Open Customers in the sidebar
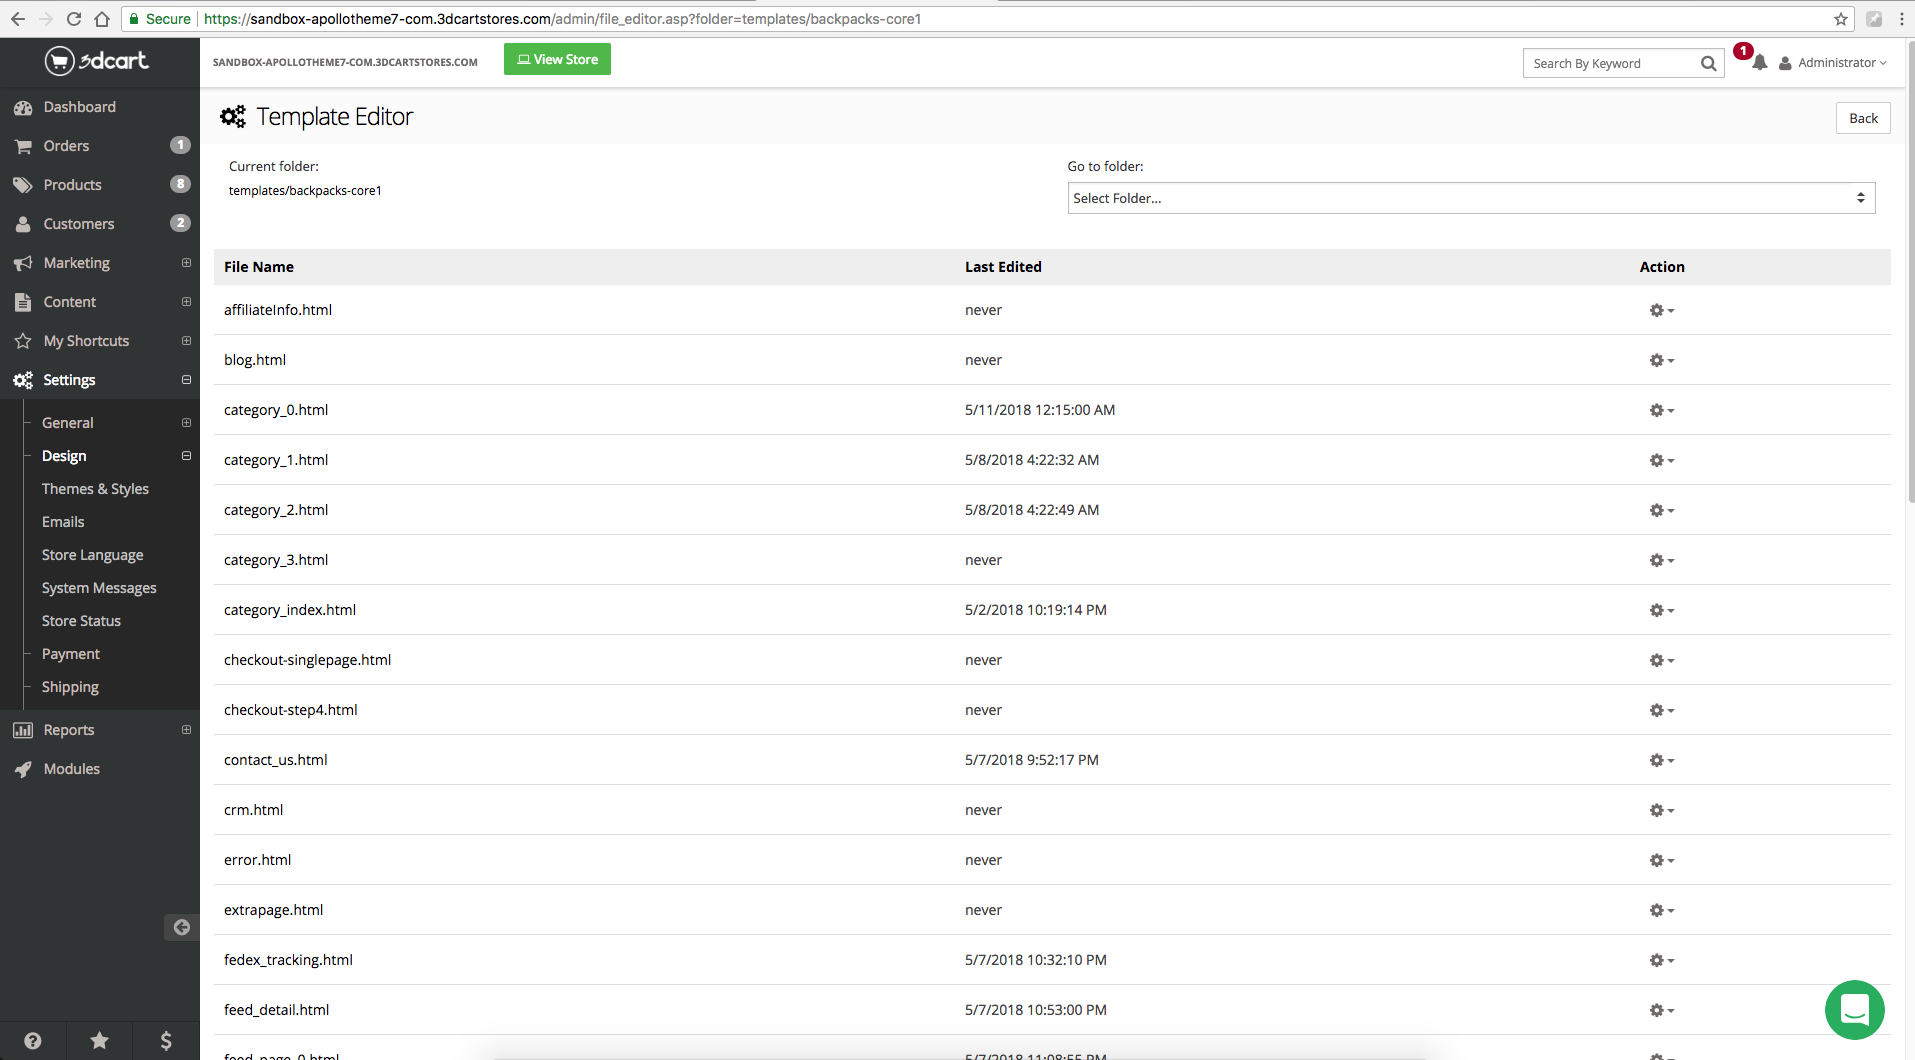This screenshot has height=1060, width=1915. click(x=78, y=224)
